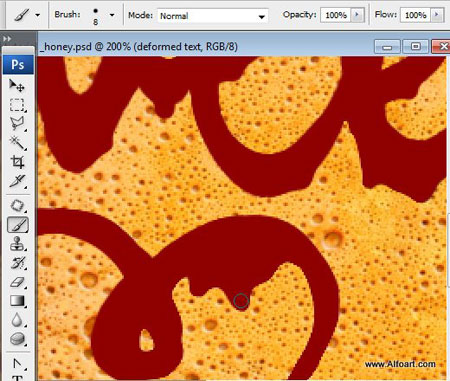Click the 'Brush:' label

point(67,15)
